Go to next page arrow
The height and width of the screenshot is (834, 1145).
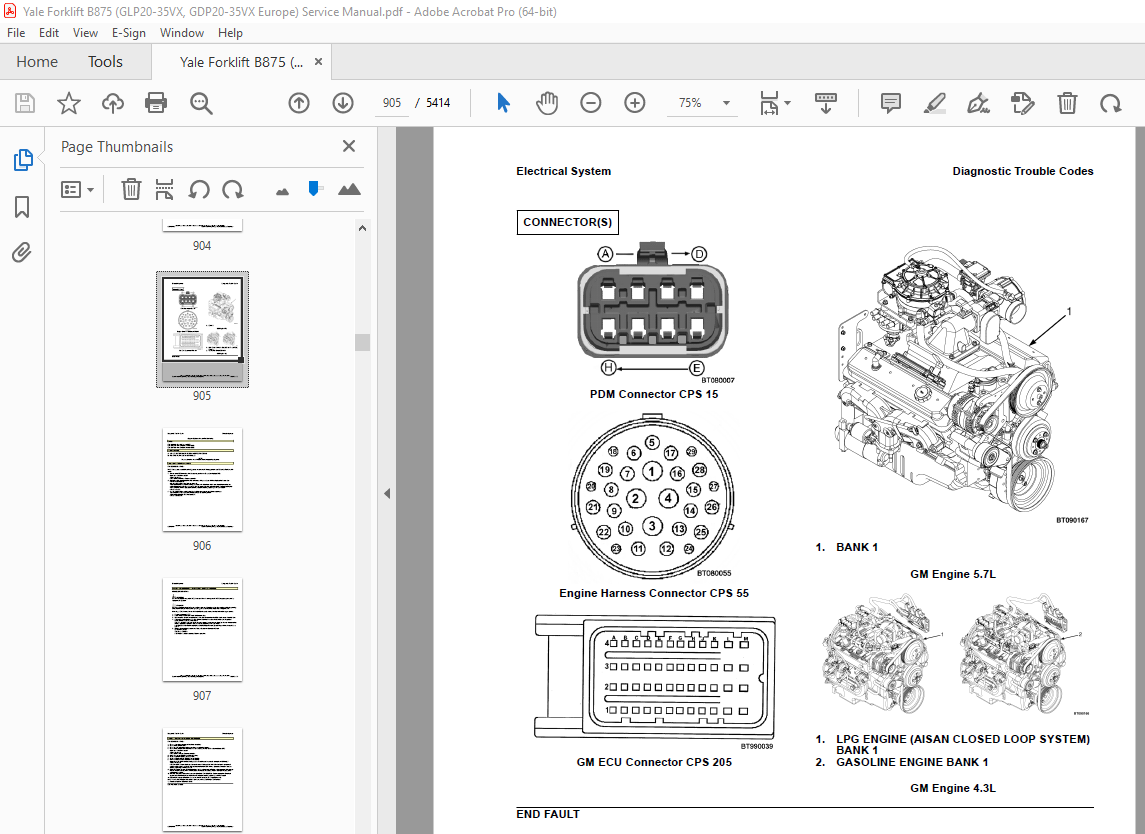pyautogui.click(x=342, y=103)
